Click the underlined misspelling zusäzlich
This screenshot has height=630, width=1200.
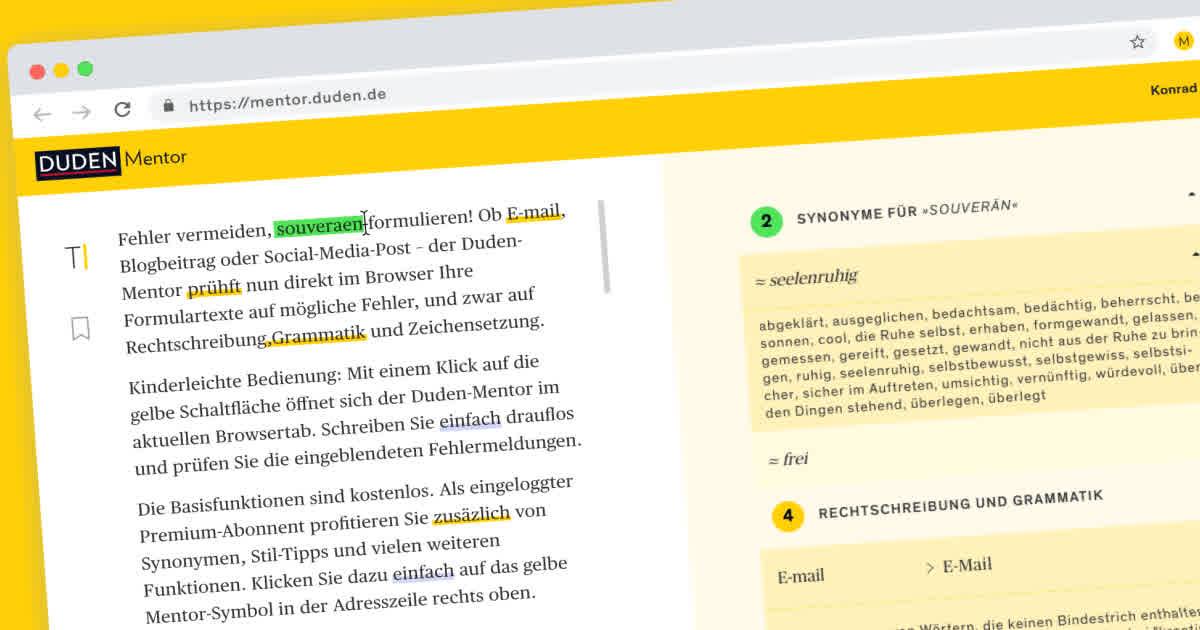click(x=471, y=516)
